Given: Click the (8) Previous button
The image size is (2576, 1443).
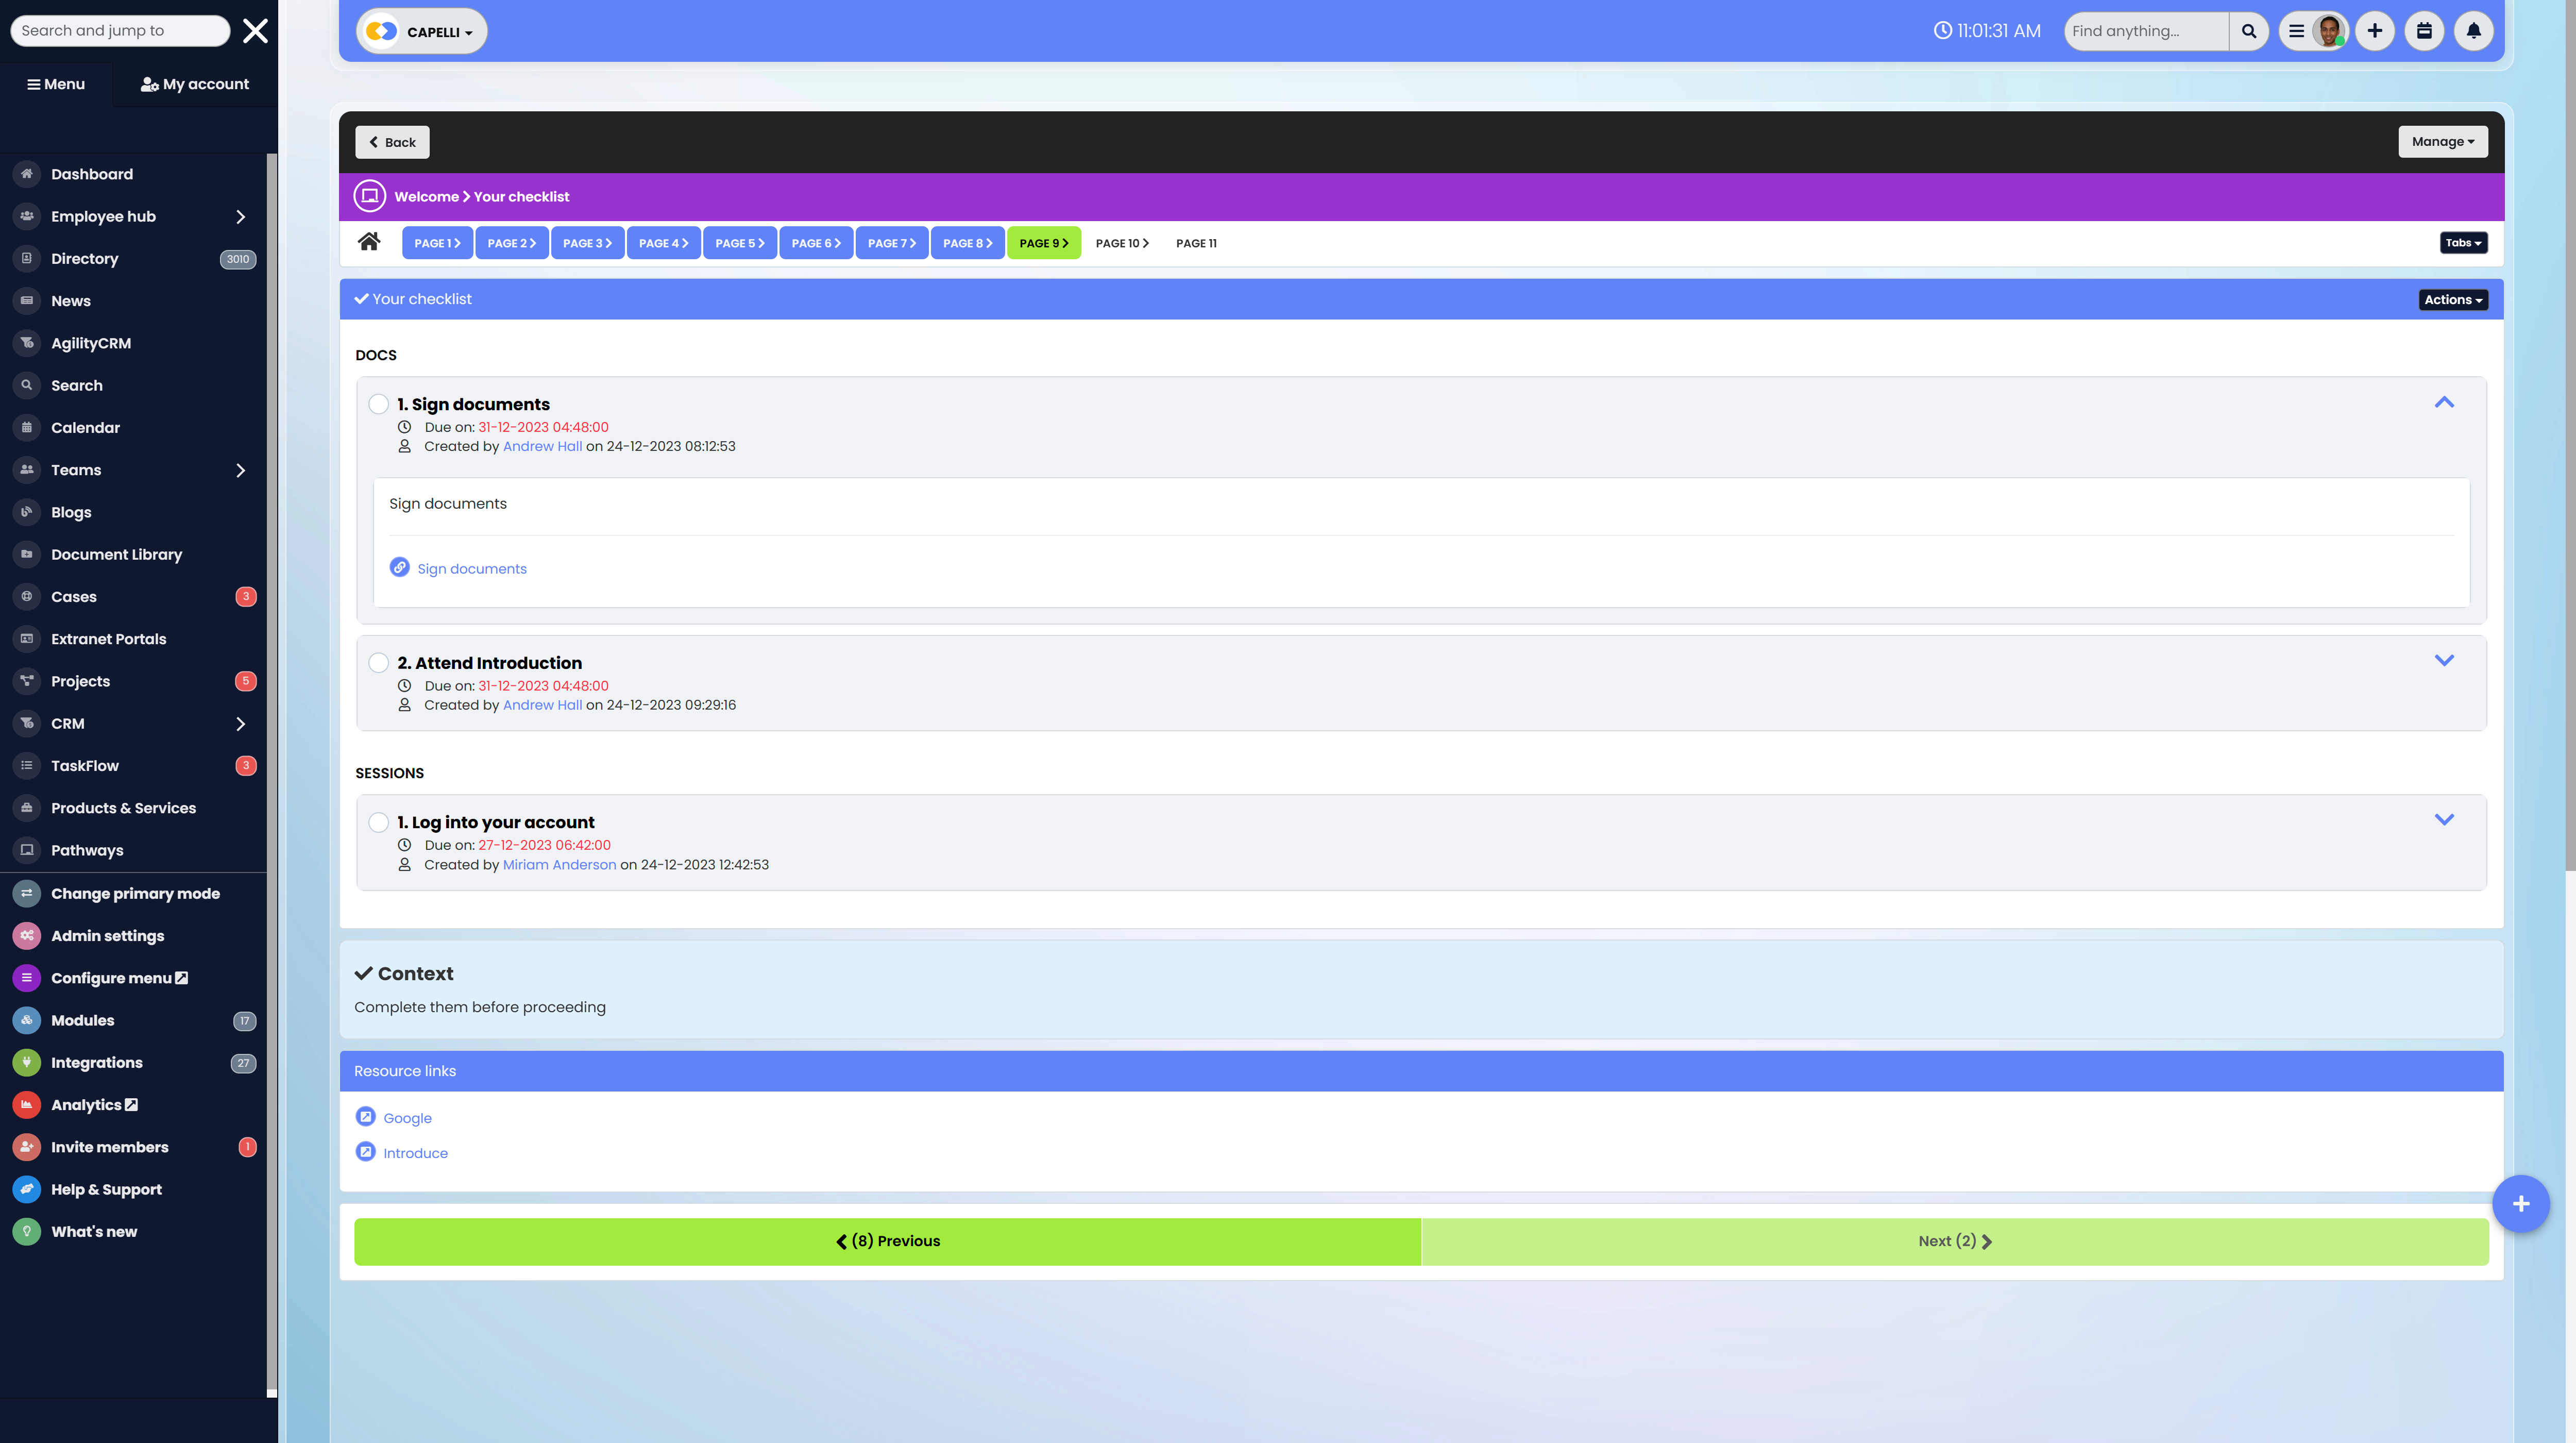Looking at the screenshot, I should [887, 1241].
